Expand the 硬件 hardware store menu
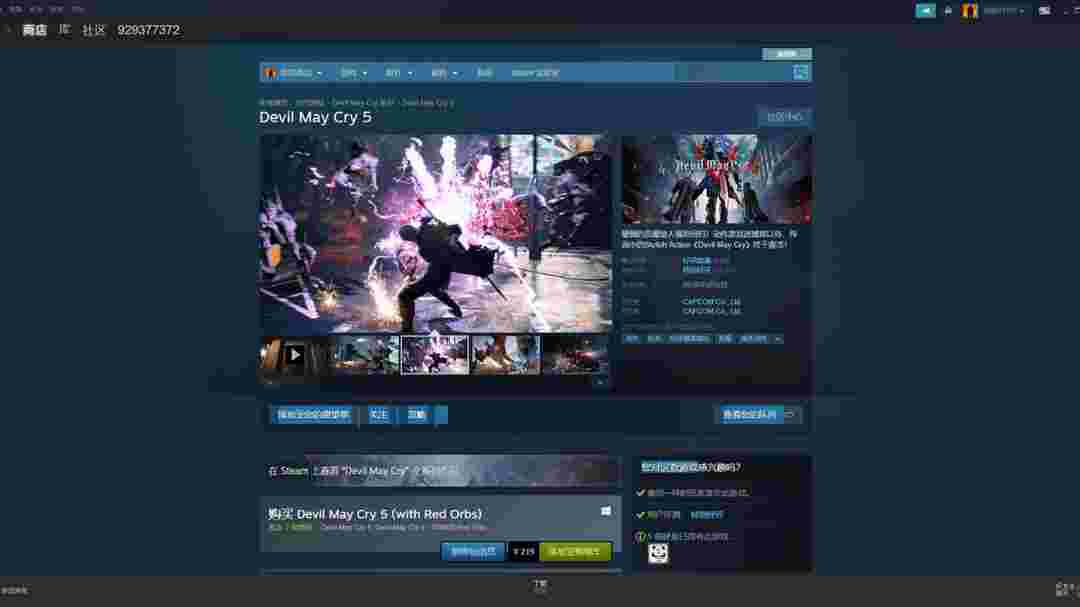This screenshot has height=607, width=1080. tap(444, 72)
